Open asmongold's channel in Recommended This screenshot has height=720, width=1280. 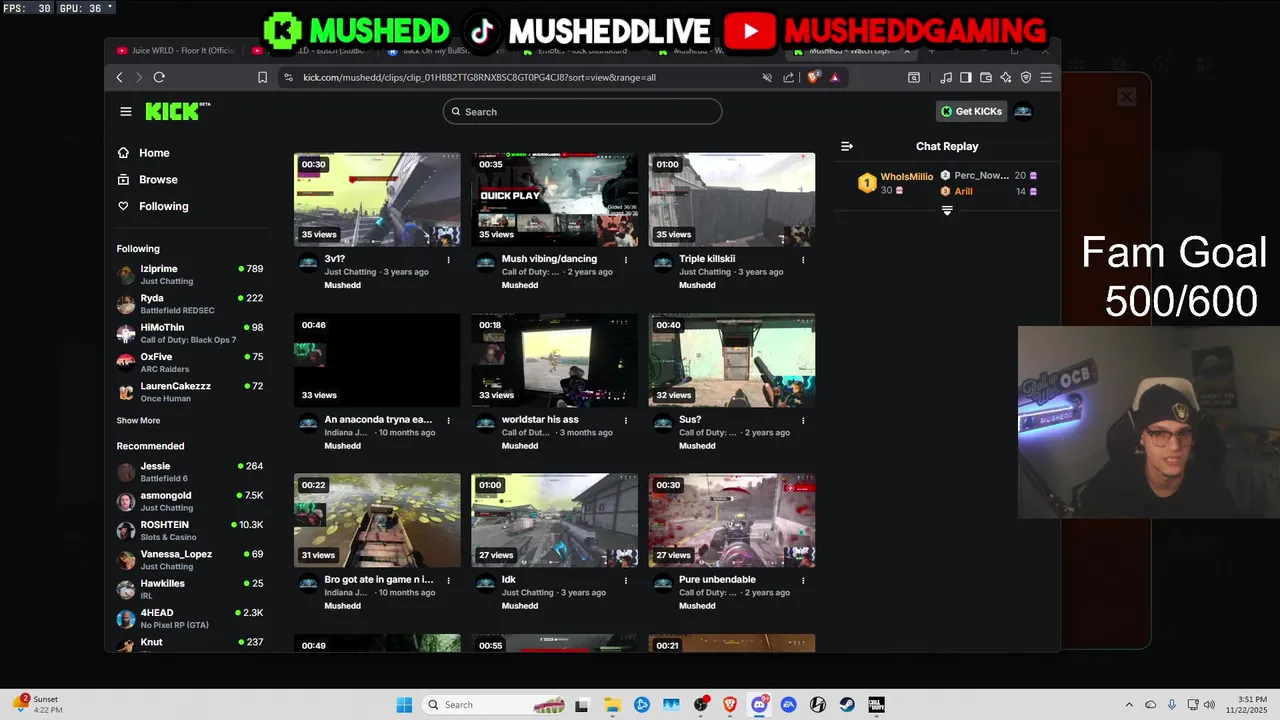pos(190,501)
